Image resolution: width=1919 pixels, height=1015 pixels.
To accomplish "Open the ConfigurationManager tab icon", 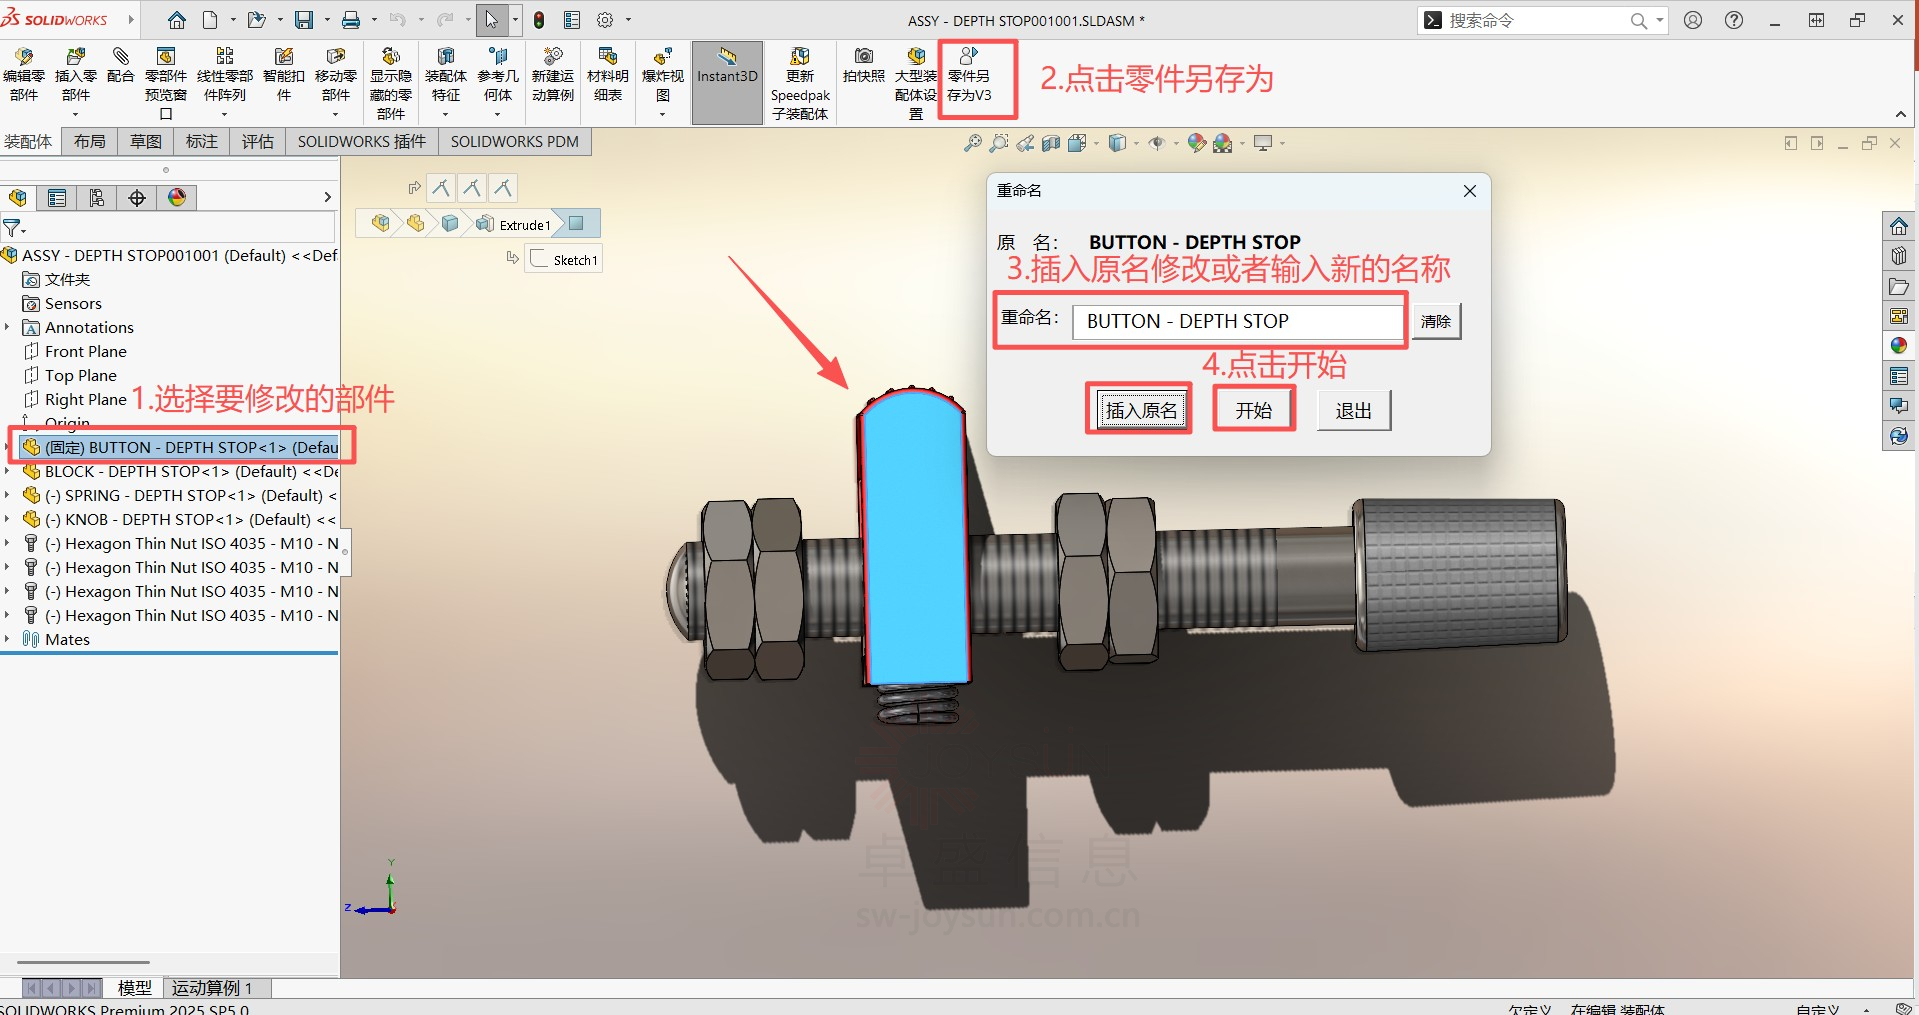I will pos(97,197).
